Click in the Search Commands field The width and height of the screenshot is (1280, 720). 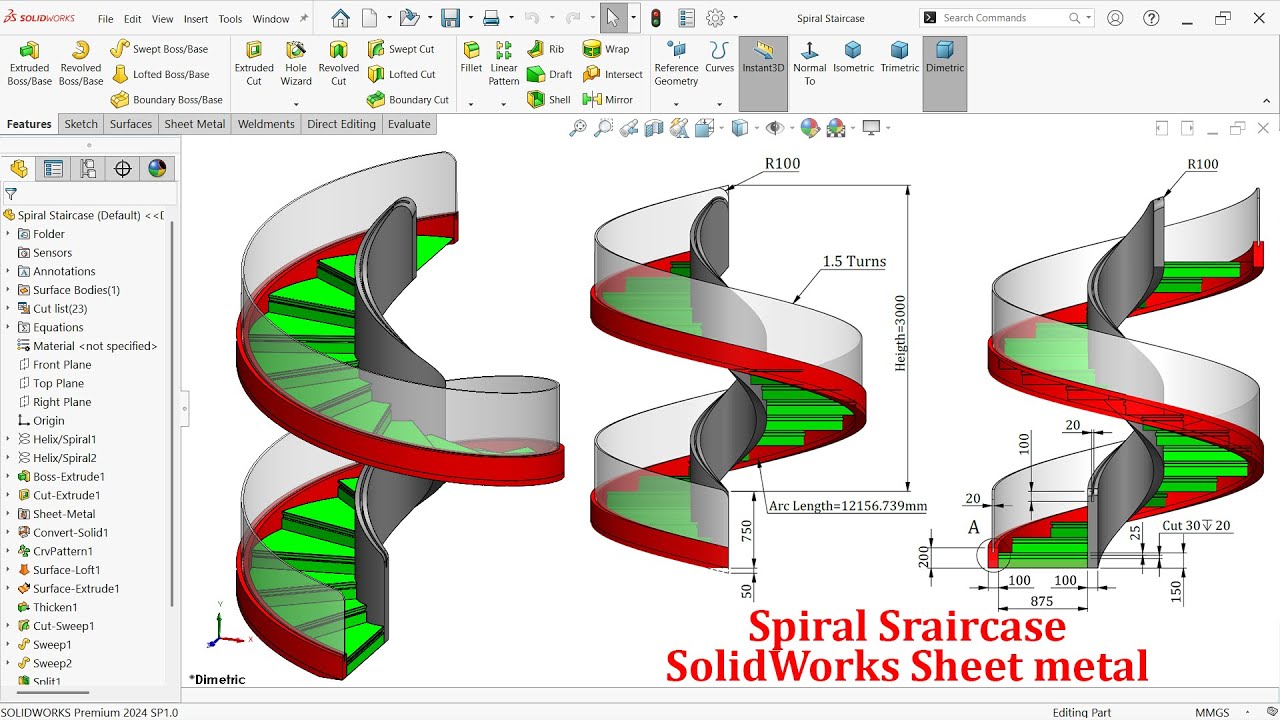pyautogui.click(x=1003, y=18)
